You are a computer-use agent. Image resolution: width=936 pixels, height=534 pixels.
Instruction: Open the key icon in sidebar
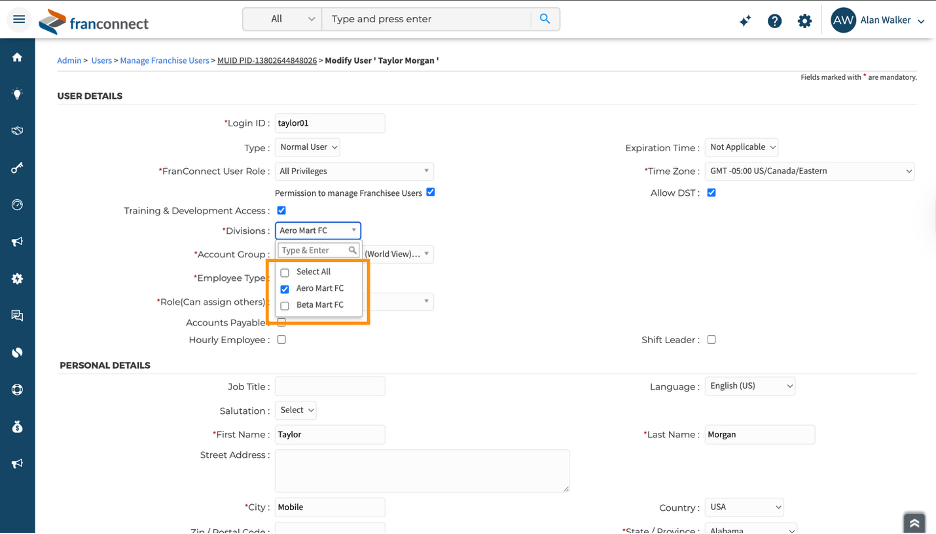[x=17, y=168]
